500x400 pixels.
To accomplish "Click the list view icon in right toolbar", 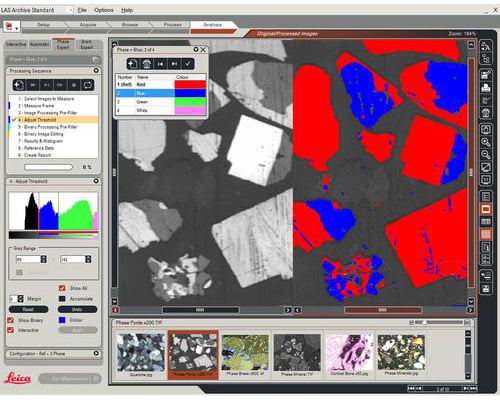I will pos(486,197).
